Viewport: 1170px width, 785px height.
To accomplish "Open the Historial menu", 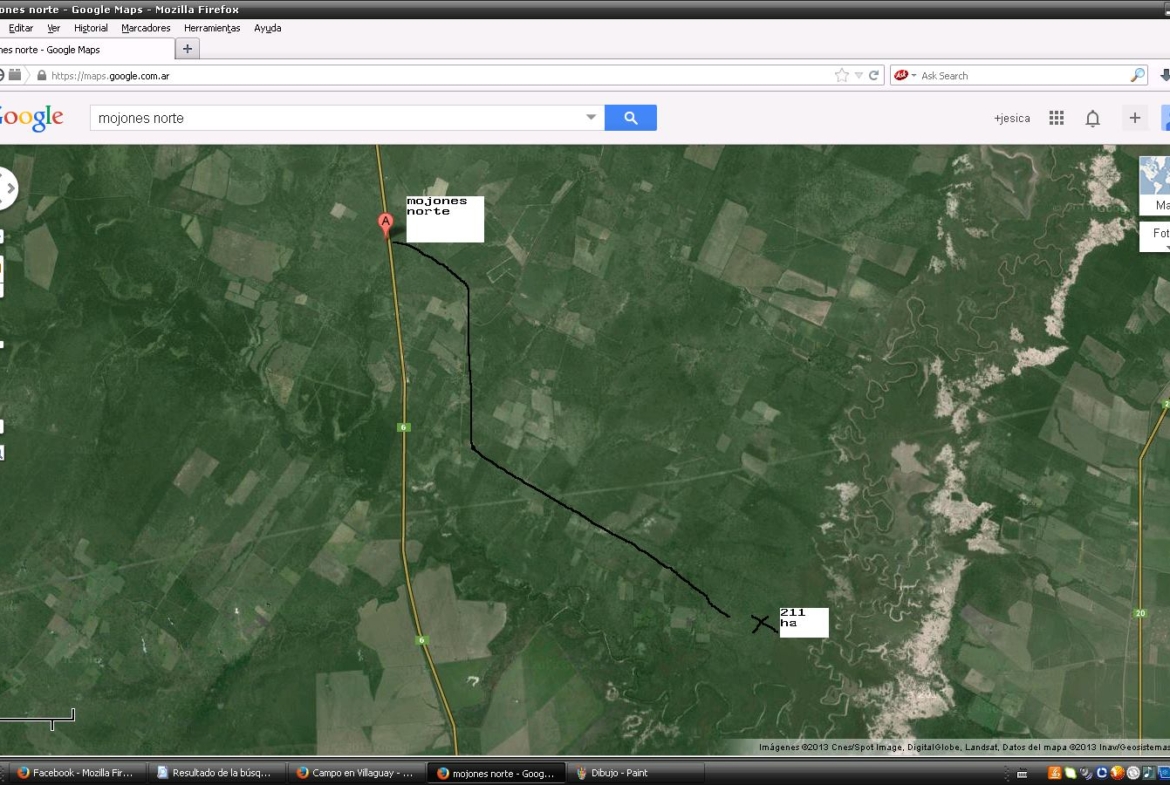I will click(91, 28).
